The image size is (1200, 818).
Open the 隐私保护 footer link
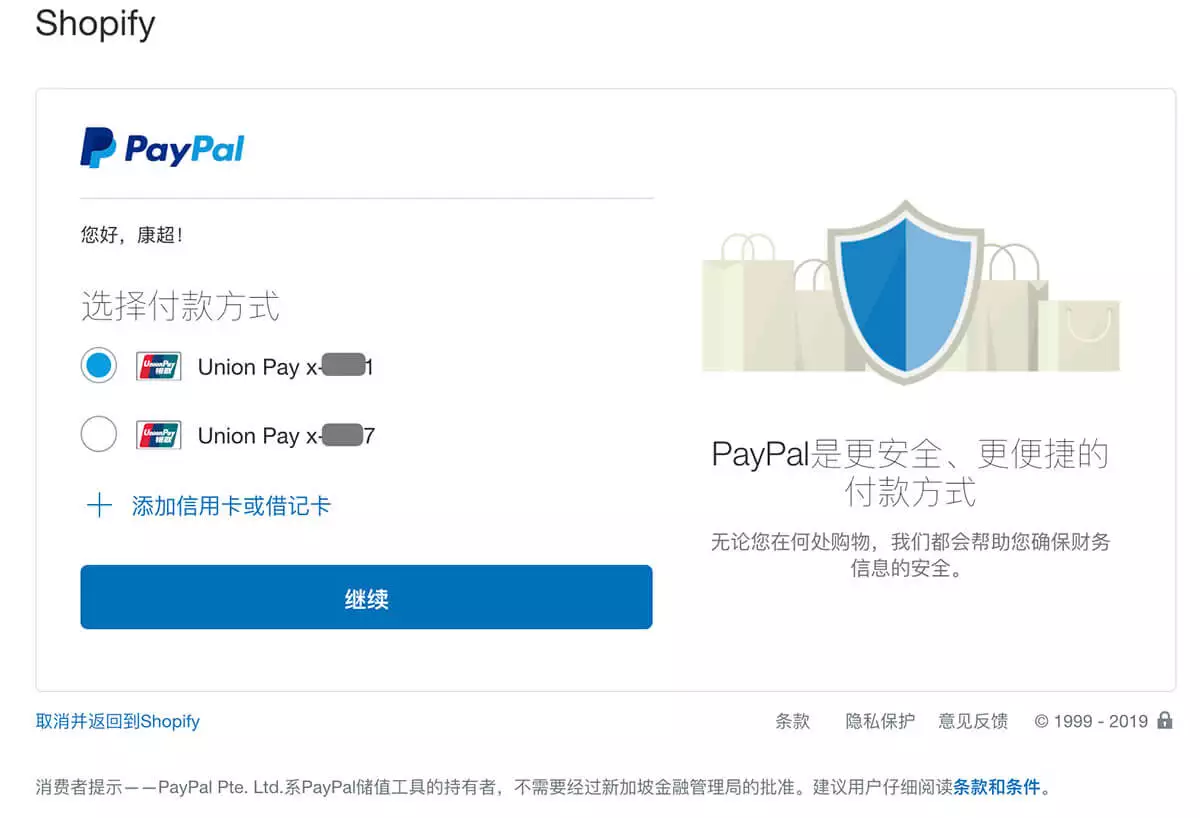pyautogui.click(x=880, y=721)
